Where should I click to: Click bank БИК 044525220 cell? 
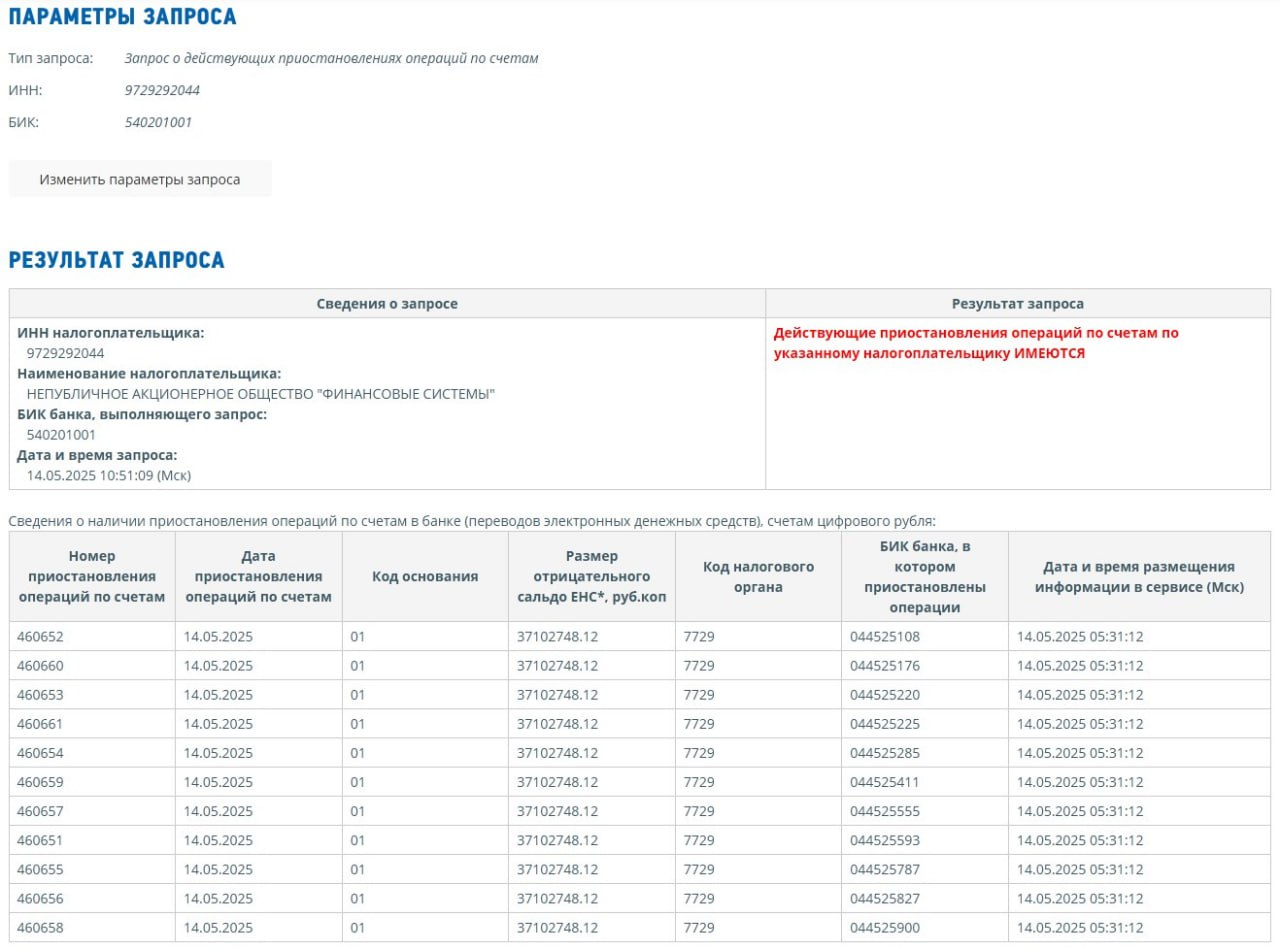(925, 694)
